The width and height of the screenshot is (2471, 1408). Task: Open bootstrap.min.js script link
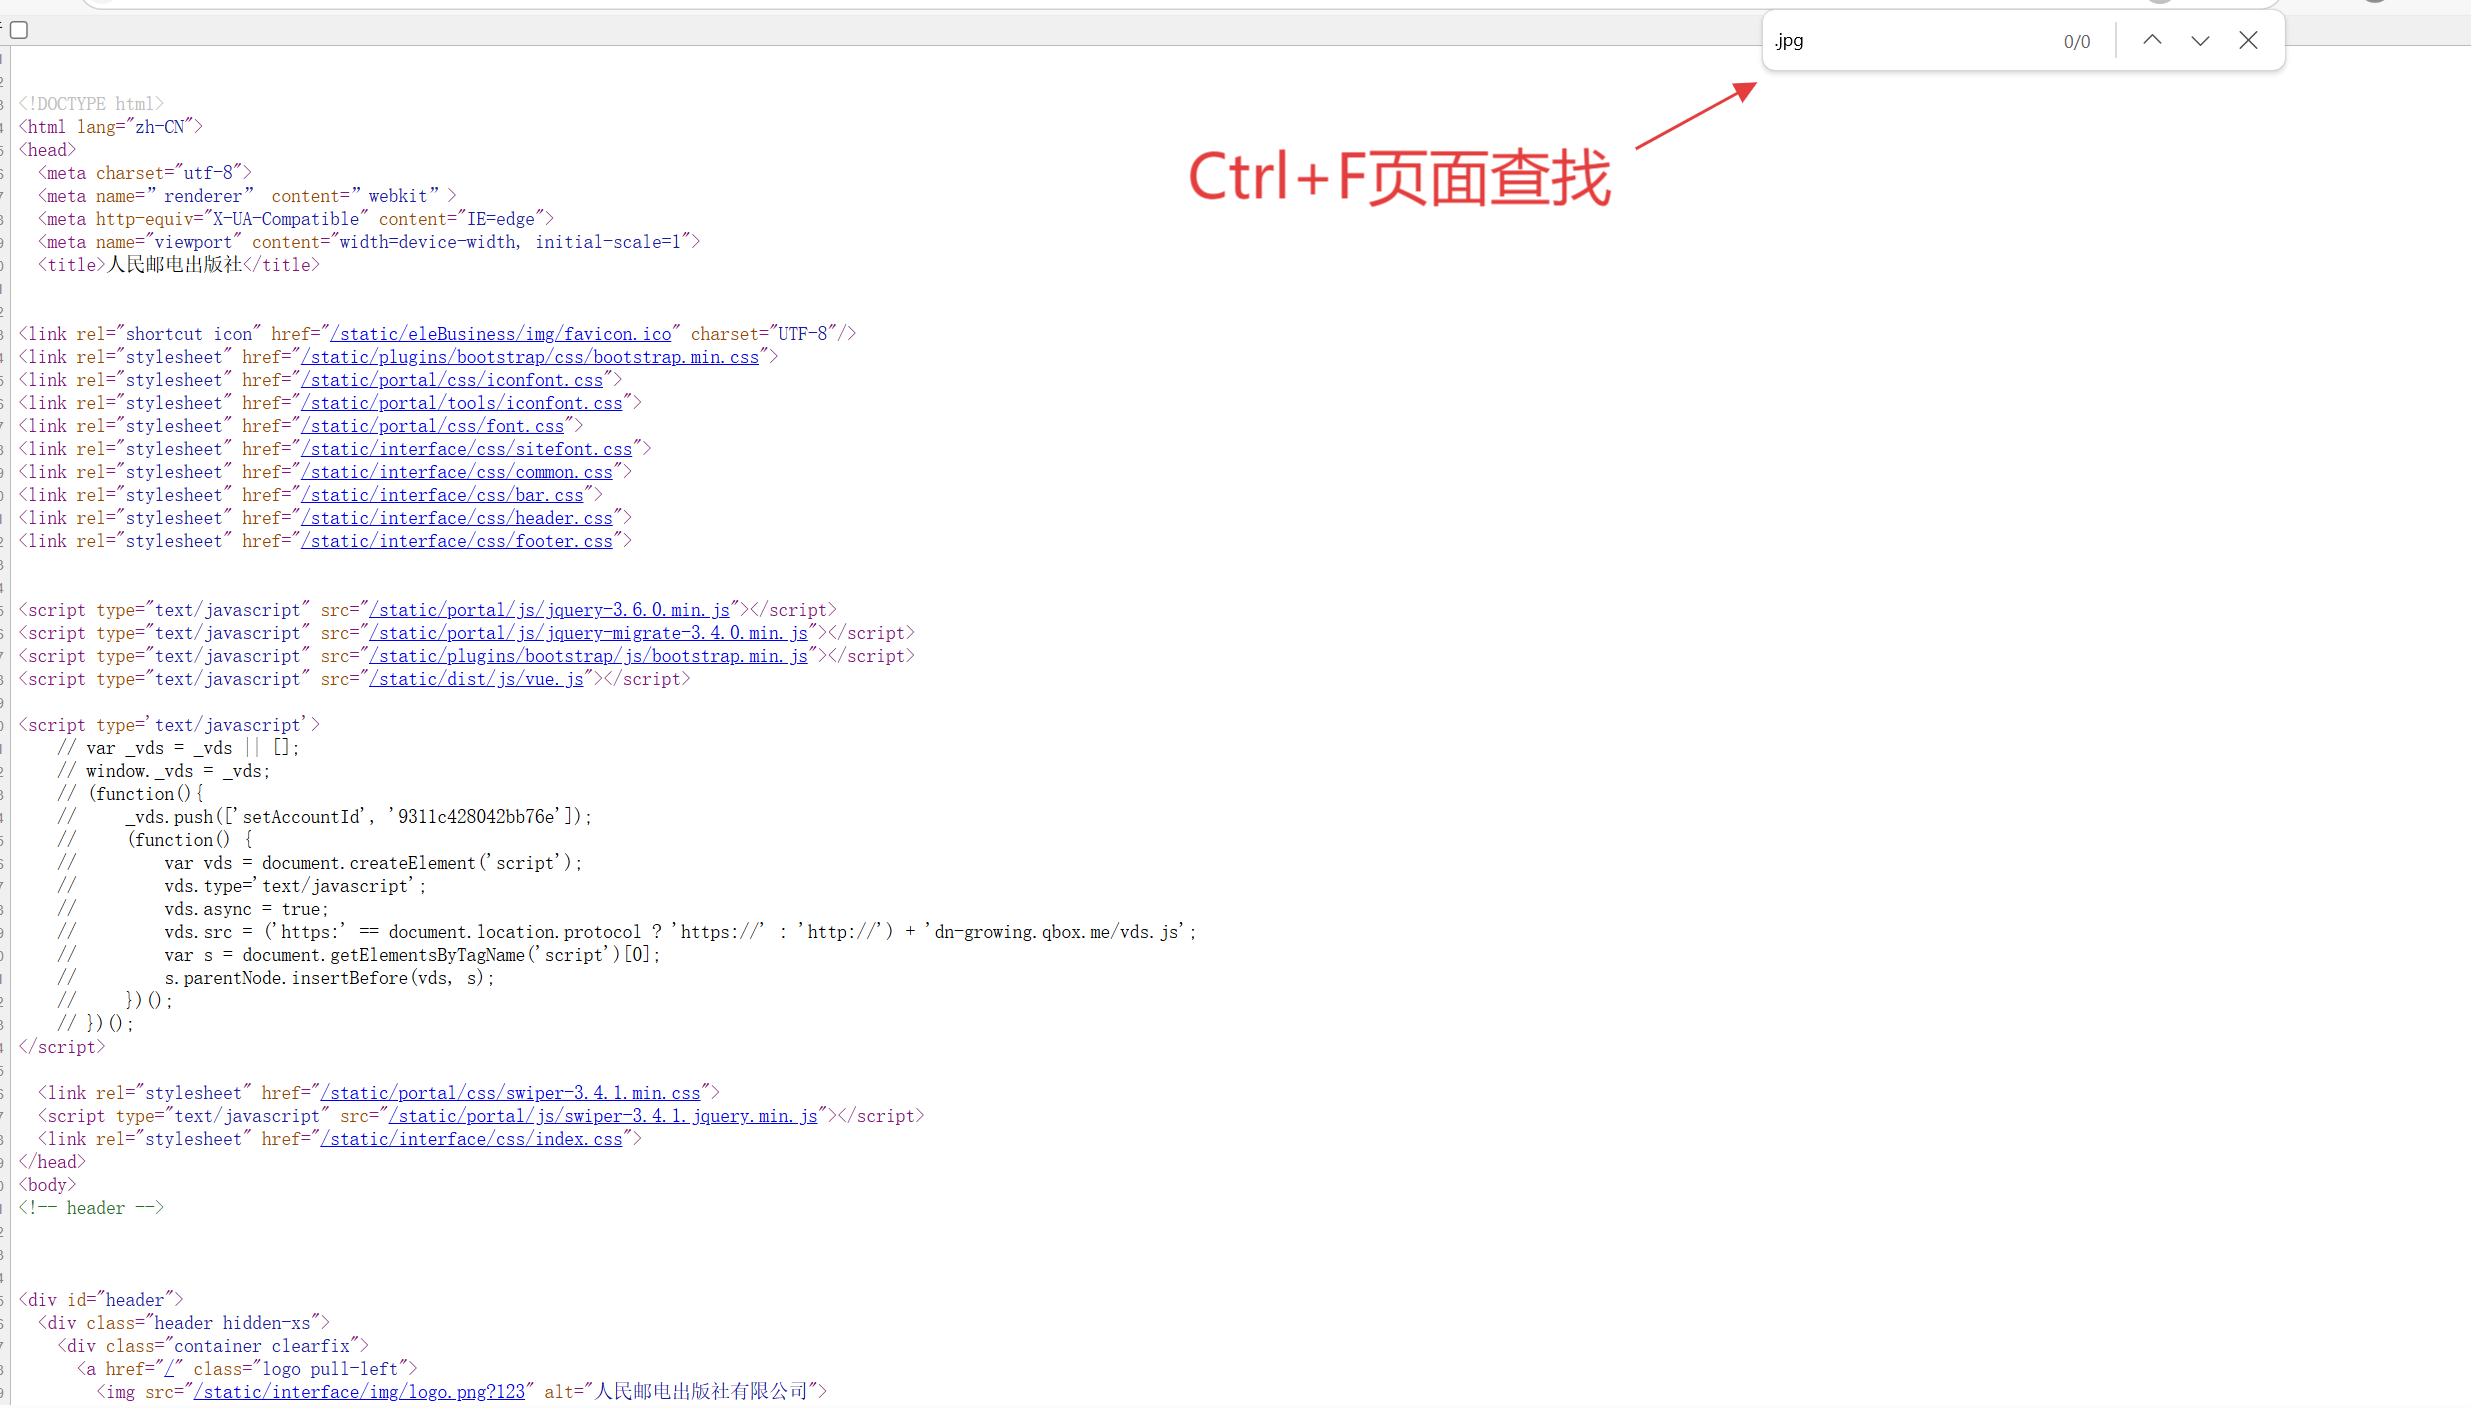tap(589, 656)
